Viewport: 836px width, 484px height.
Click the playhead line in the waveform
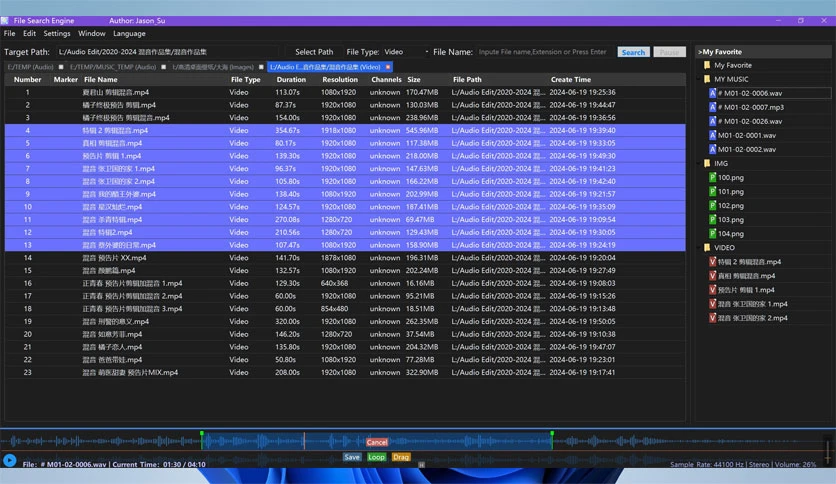pos(304,441)
